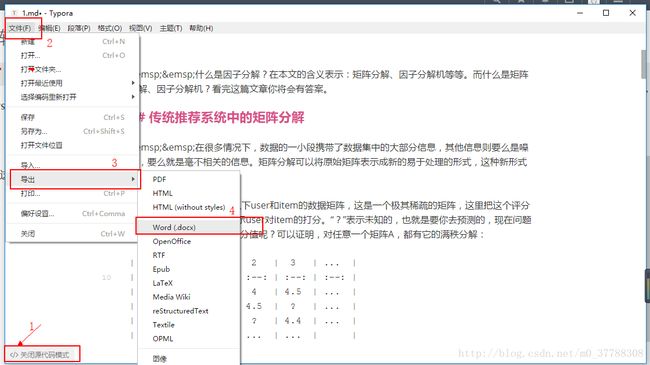
Task: Click the vertical scrollbar thumb on right edge
Action: pyautogui.click(x=644, y=63)
